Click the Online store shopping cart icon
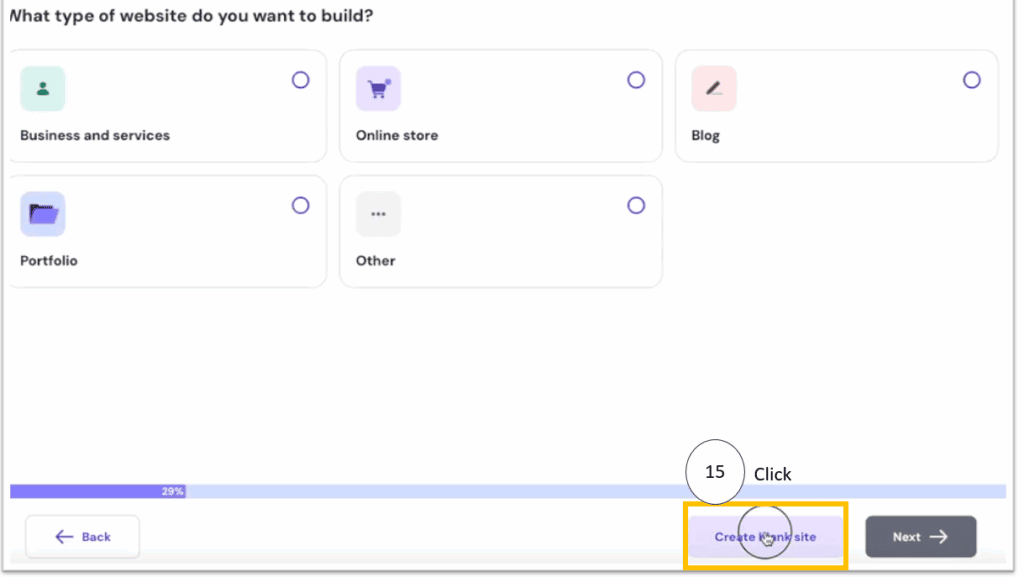Image resolution: width=1024 pixels, height=577 pixels. [378, 88]
